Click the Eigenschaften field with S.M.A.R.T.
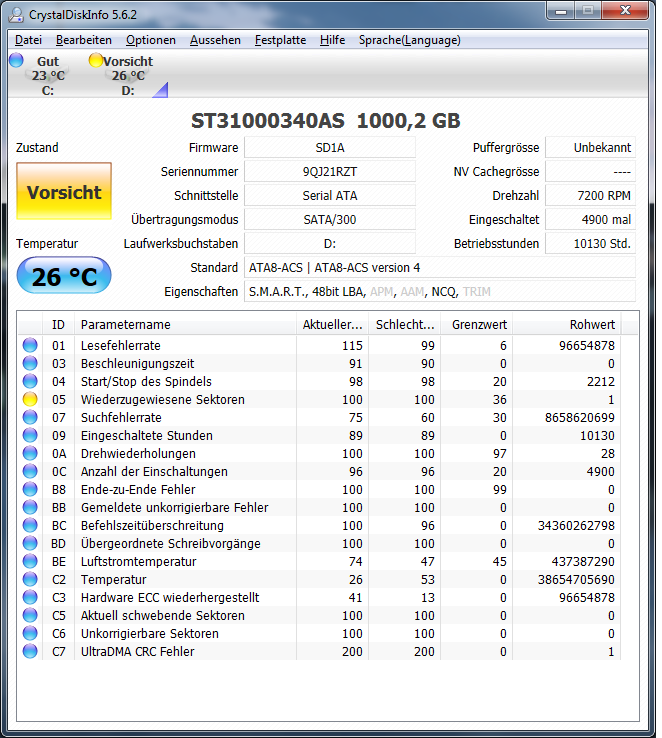The height and width of the screenshot is (738, 662). tap(440, 291)
